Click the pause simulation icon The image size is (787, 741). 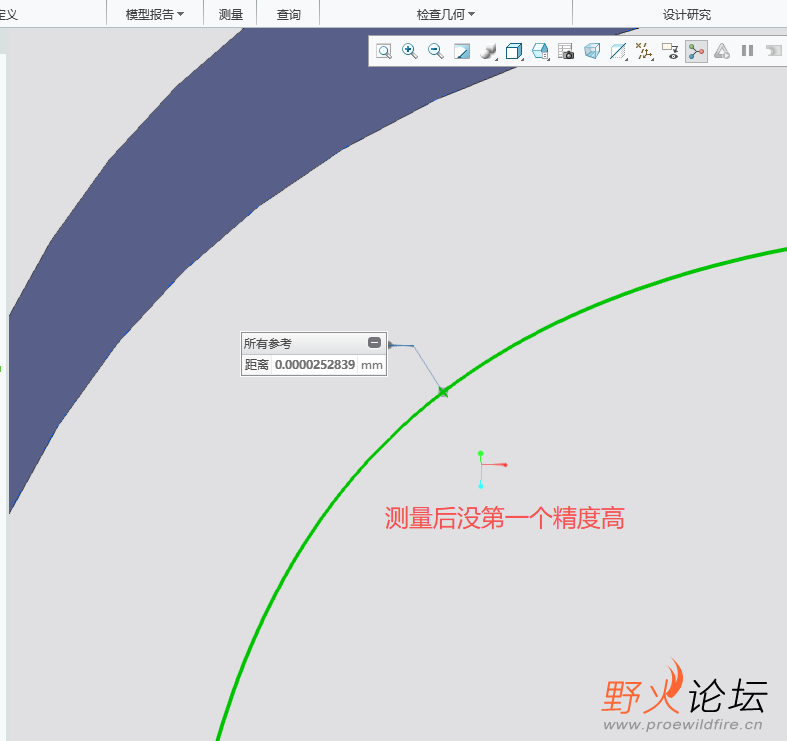747,51
